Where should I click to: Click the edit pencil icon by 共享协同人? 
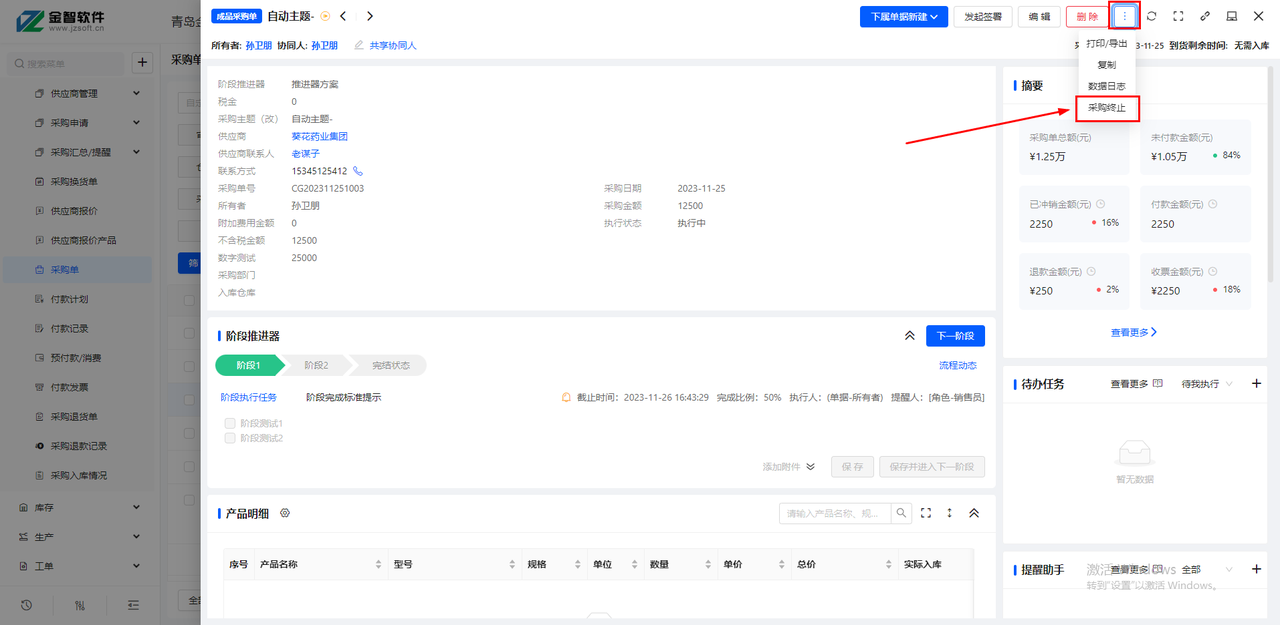(359, 45)
